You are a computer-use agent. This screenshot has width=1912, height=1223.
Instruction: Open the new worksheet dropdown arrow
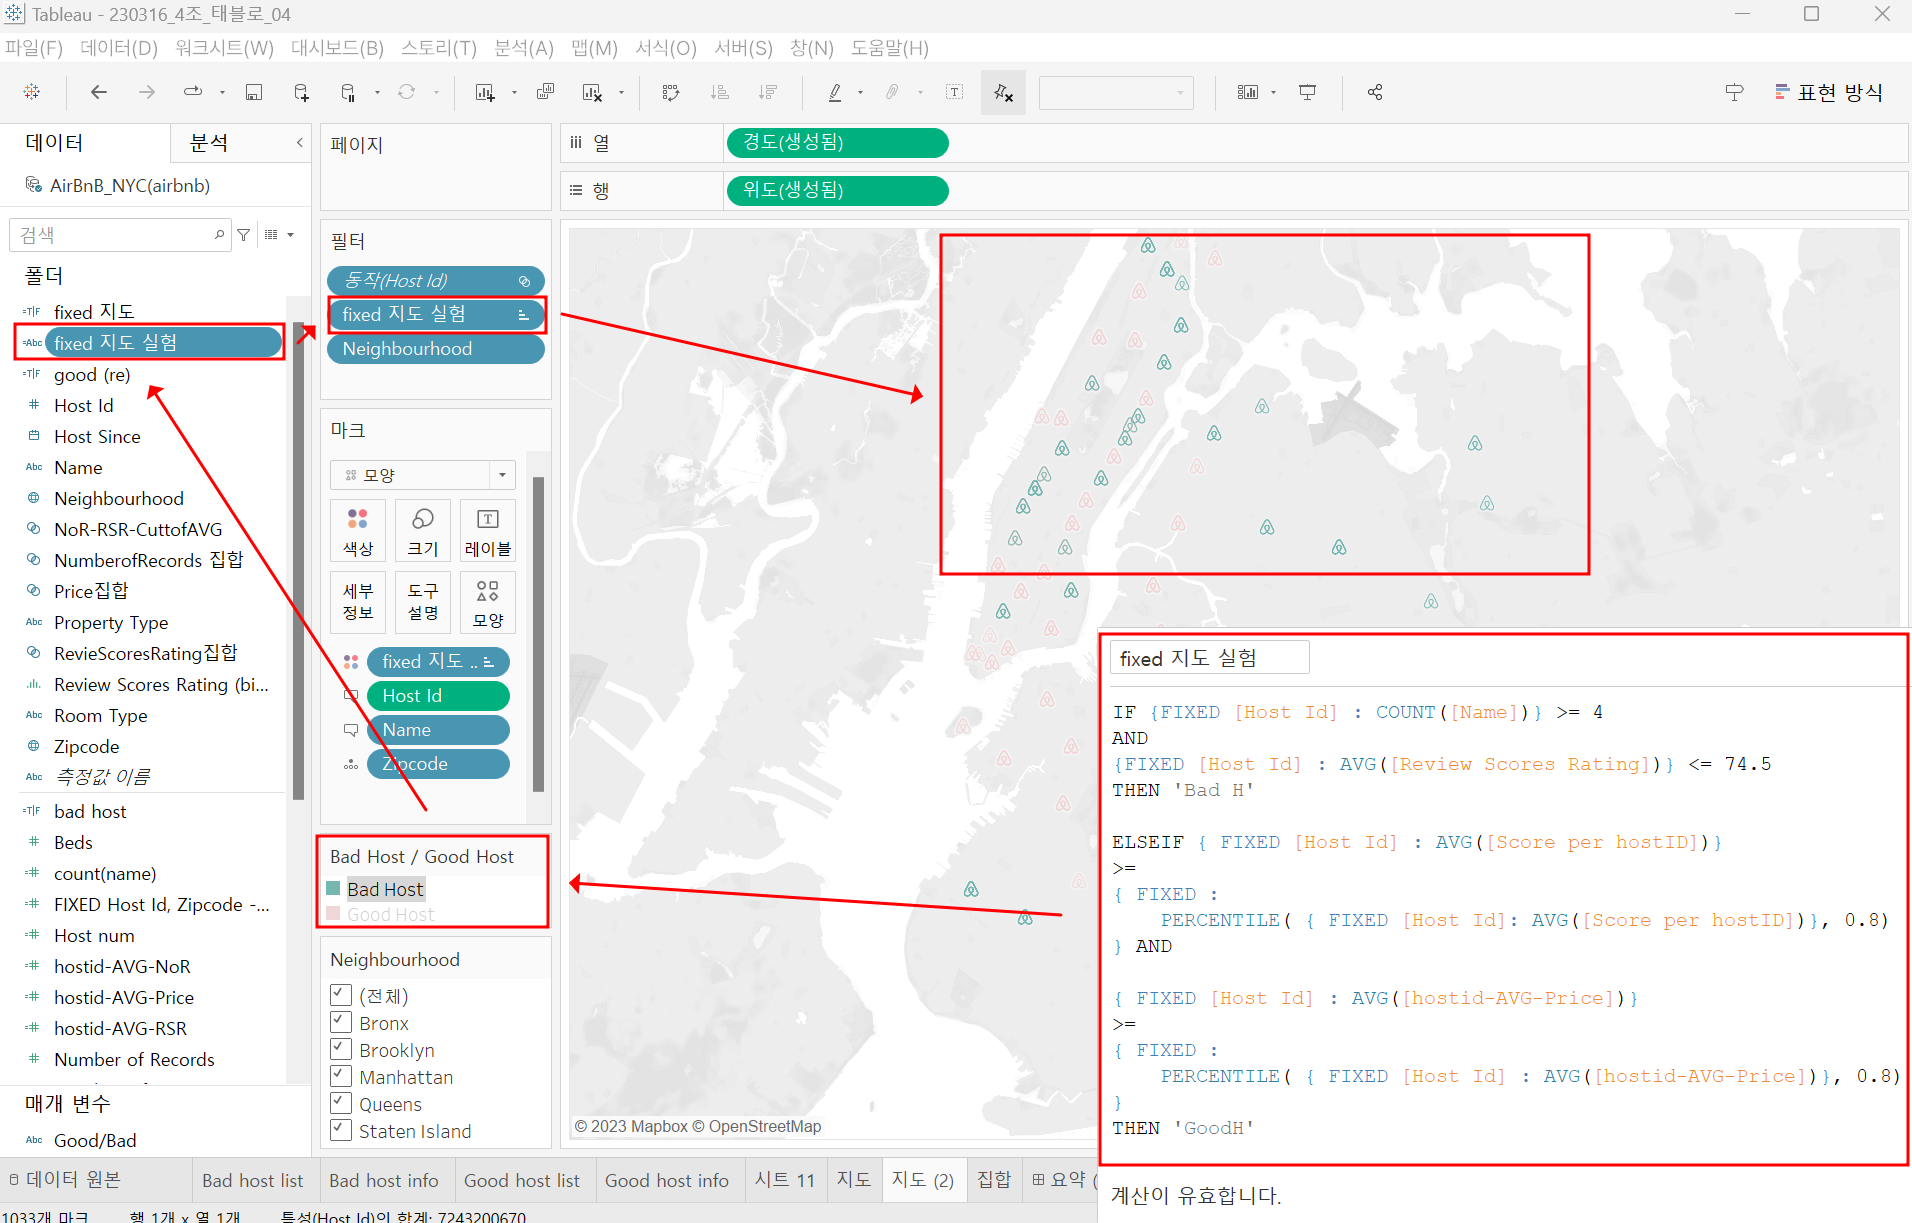coord(514,93)
